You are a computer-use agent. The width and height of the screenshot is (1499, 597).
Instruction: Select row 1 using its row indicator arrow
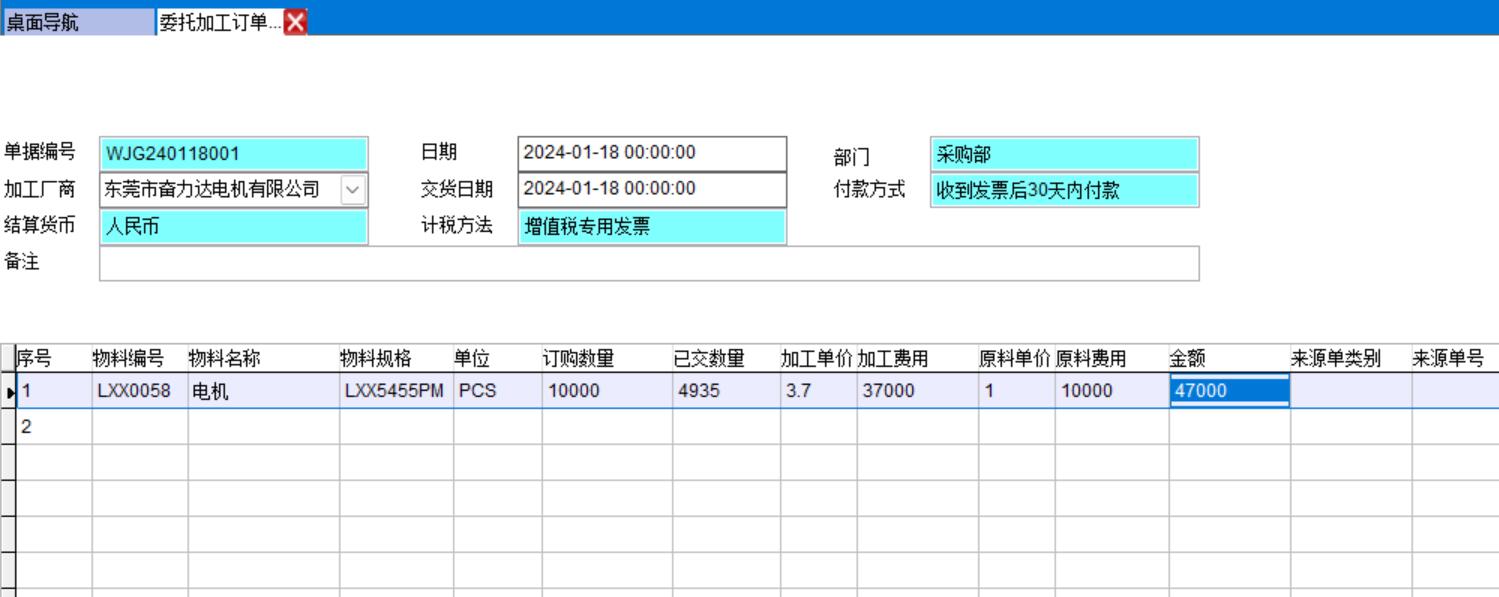pos(10,392)
